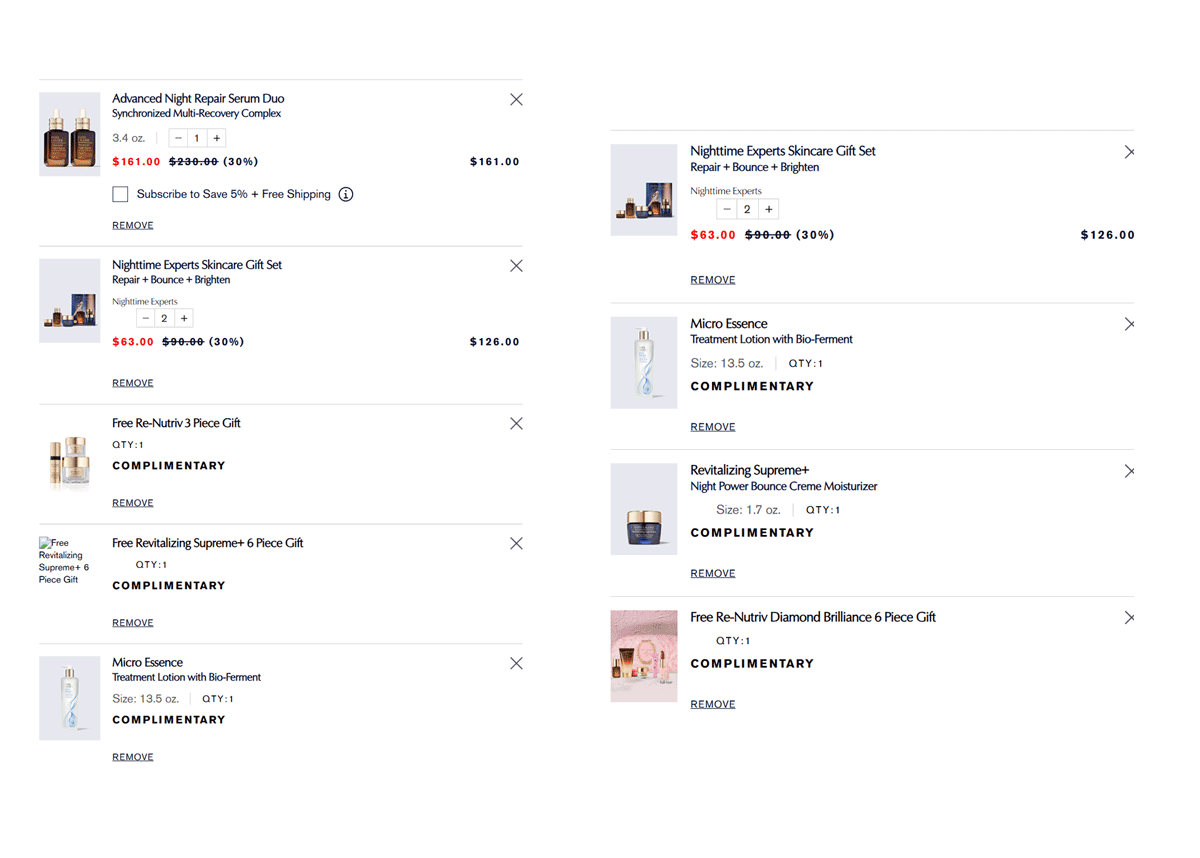Click minus on right Nighttime Experts Gift Set
This screenshot has height=858, width=1200.
point(727,209)
